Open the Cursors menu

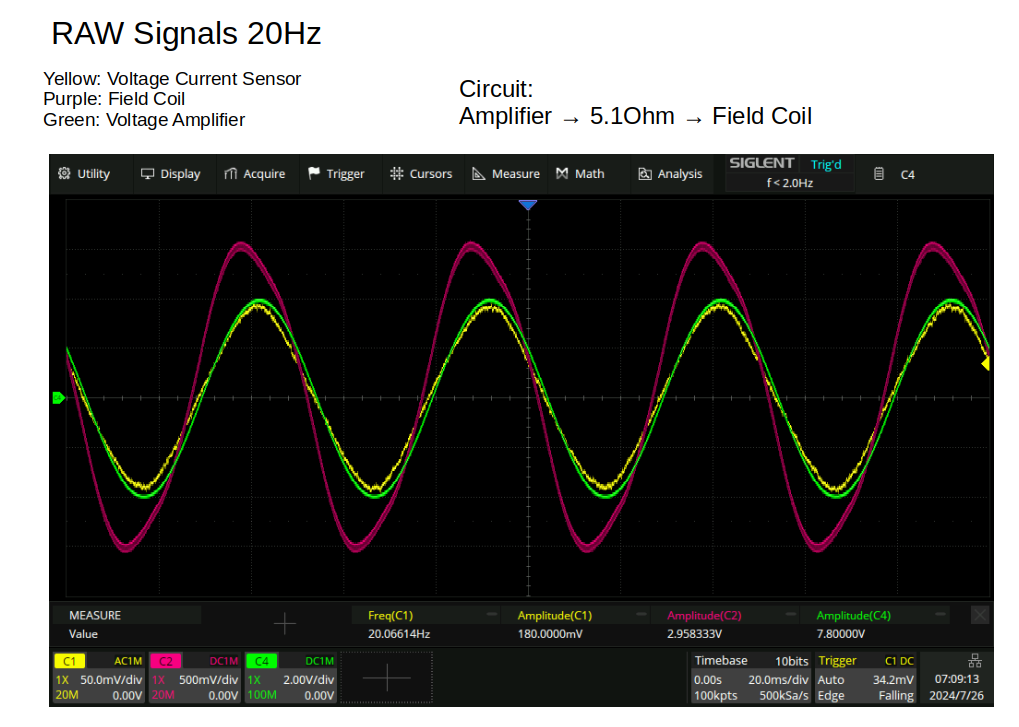point(421,174)
